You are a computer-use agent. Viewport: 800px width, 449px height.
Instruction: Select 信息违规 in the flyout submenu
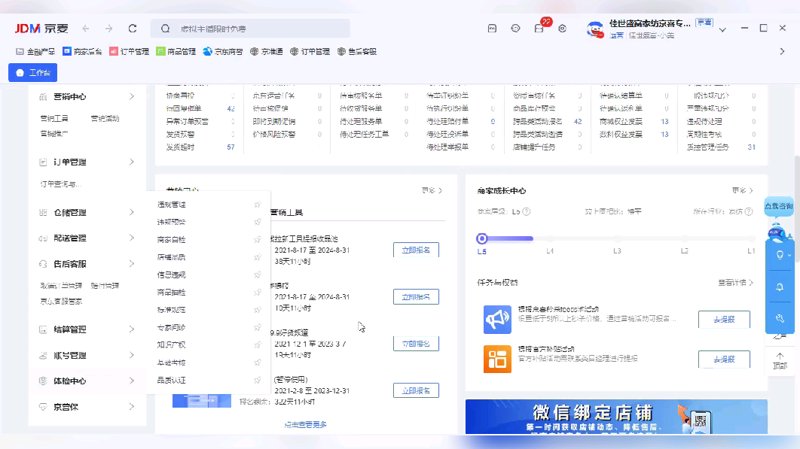coord(171,275)
